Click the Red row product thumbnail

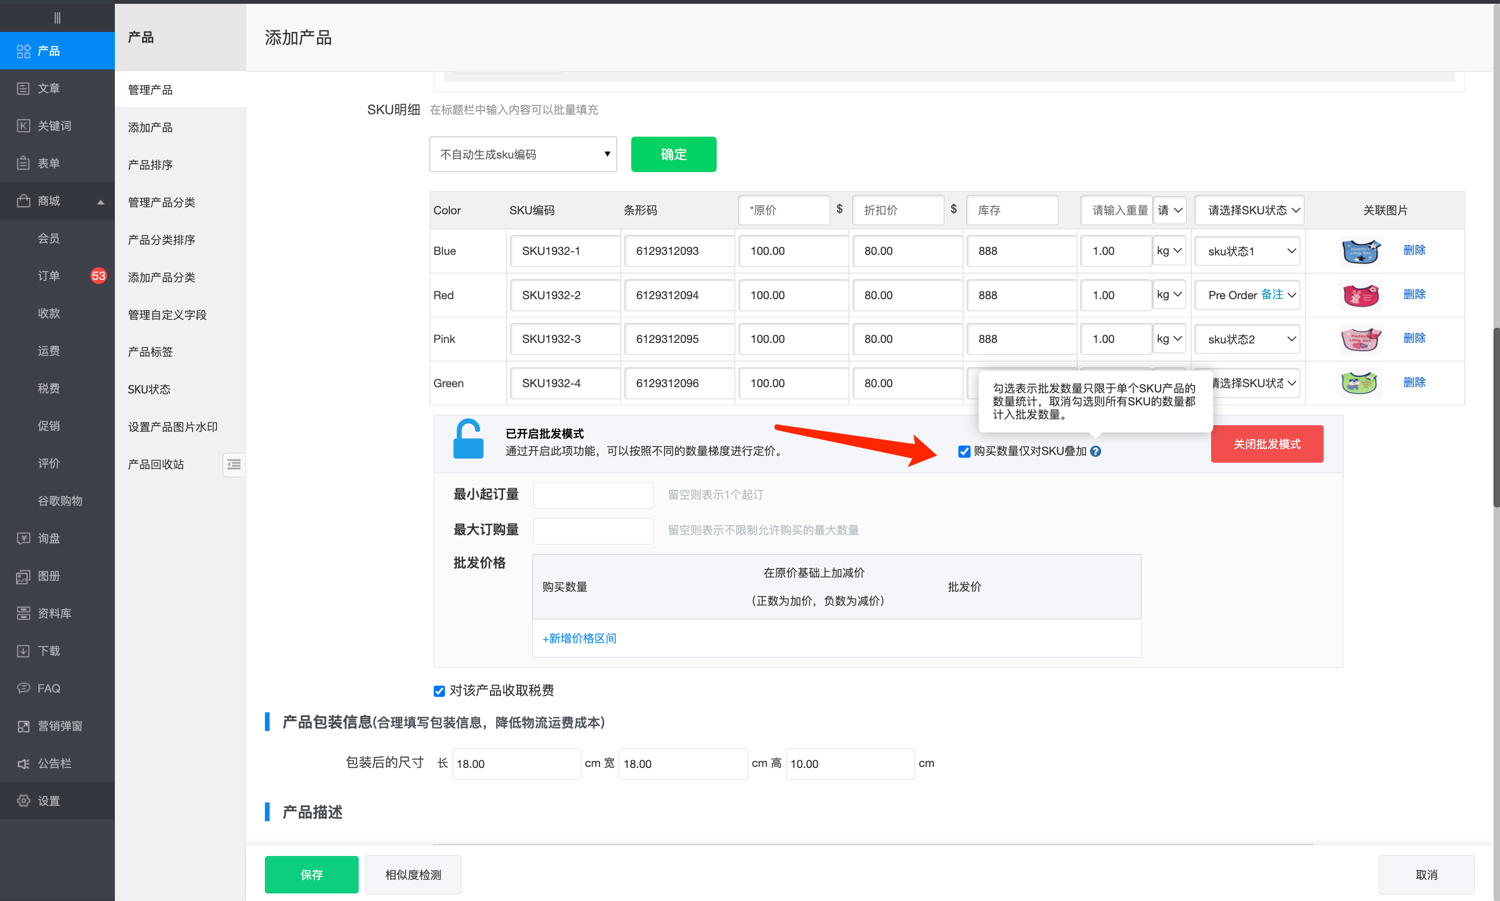(x=1360, y=295)
